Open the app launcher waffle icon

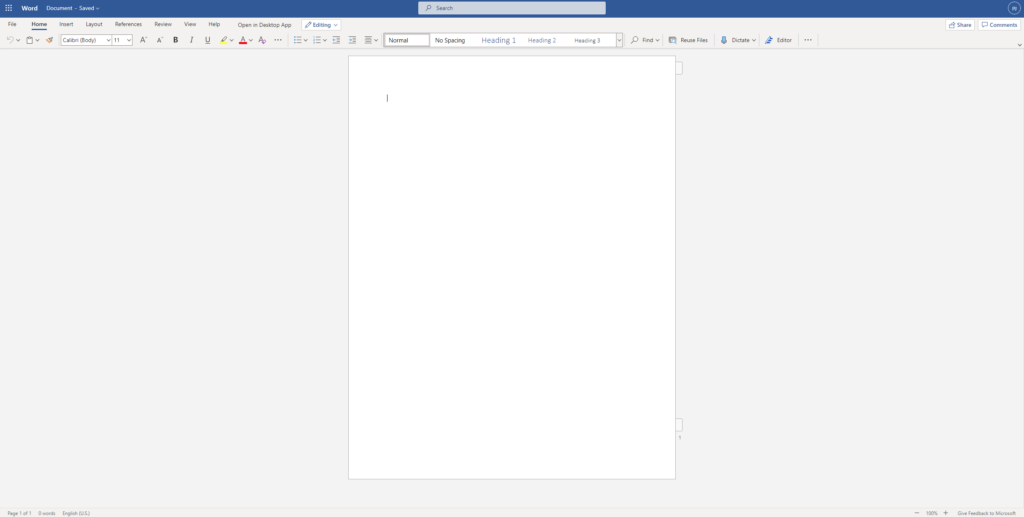[x=8, y=8]
